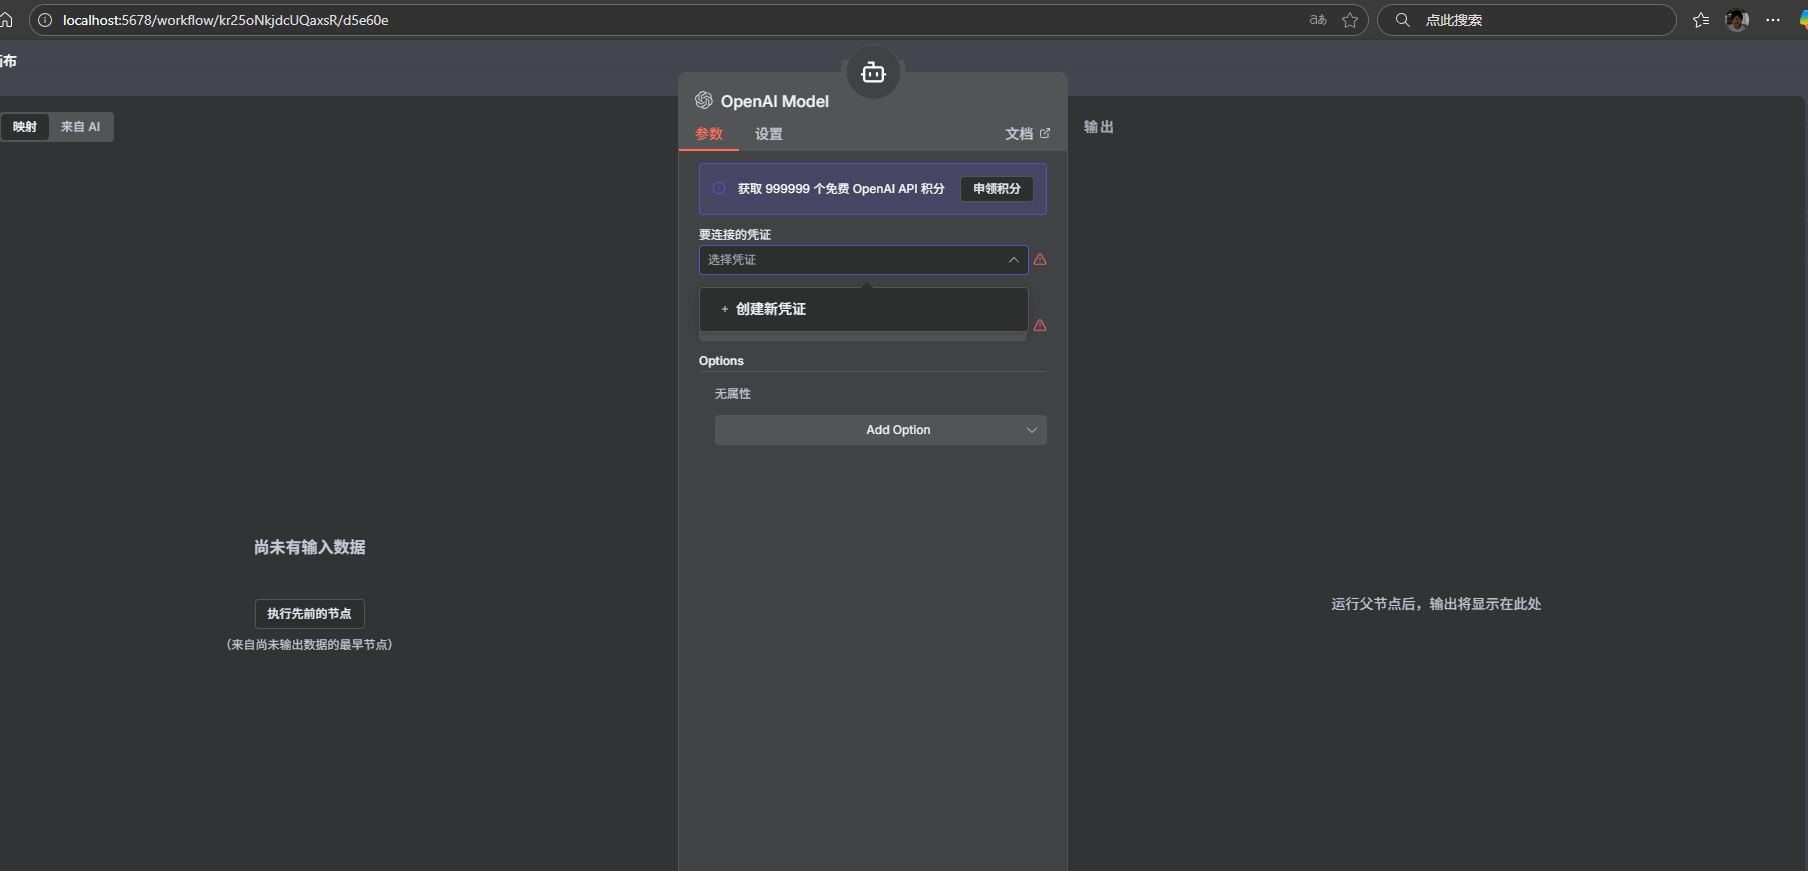Click the 无属性 text

733,394
